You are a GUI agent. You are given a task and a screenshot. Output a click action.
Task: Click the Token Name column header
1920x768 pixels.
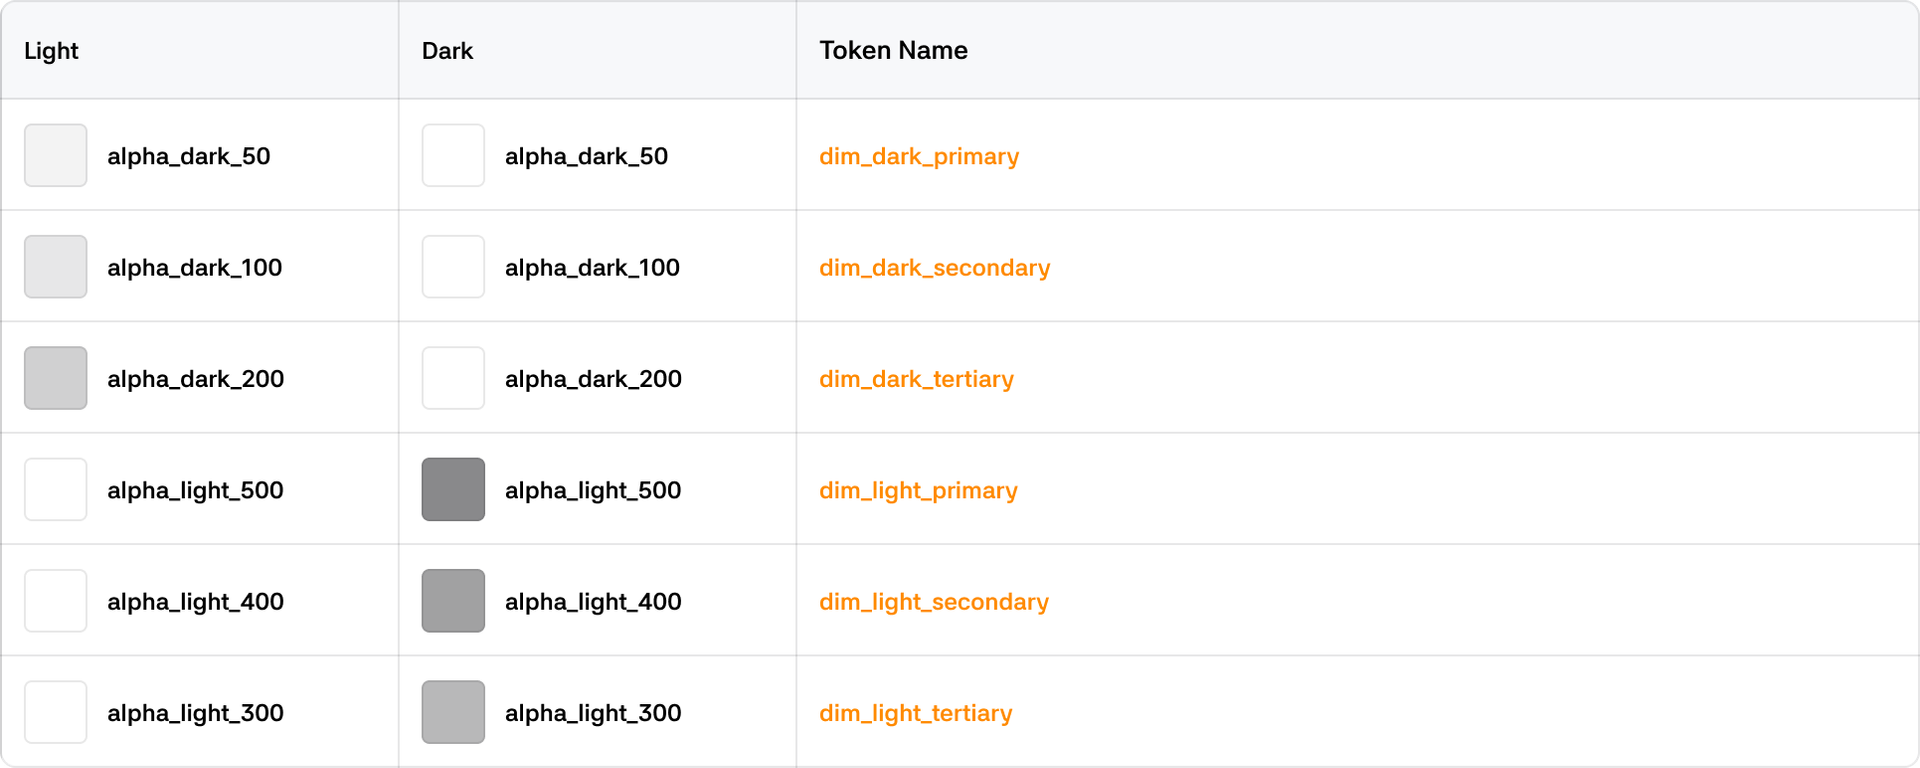893,51
